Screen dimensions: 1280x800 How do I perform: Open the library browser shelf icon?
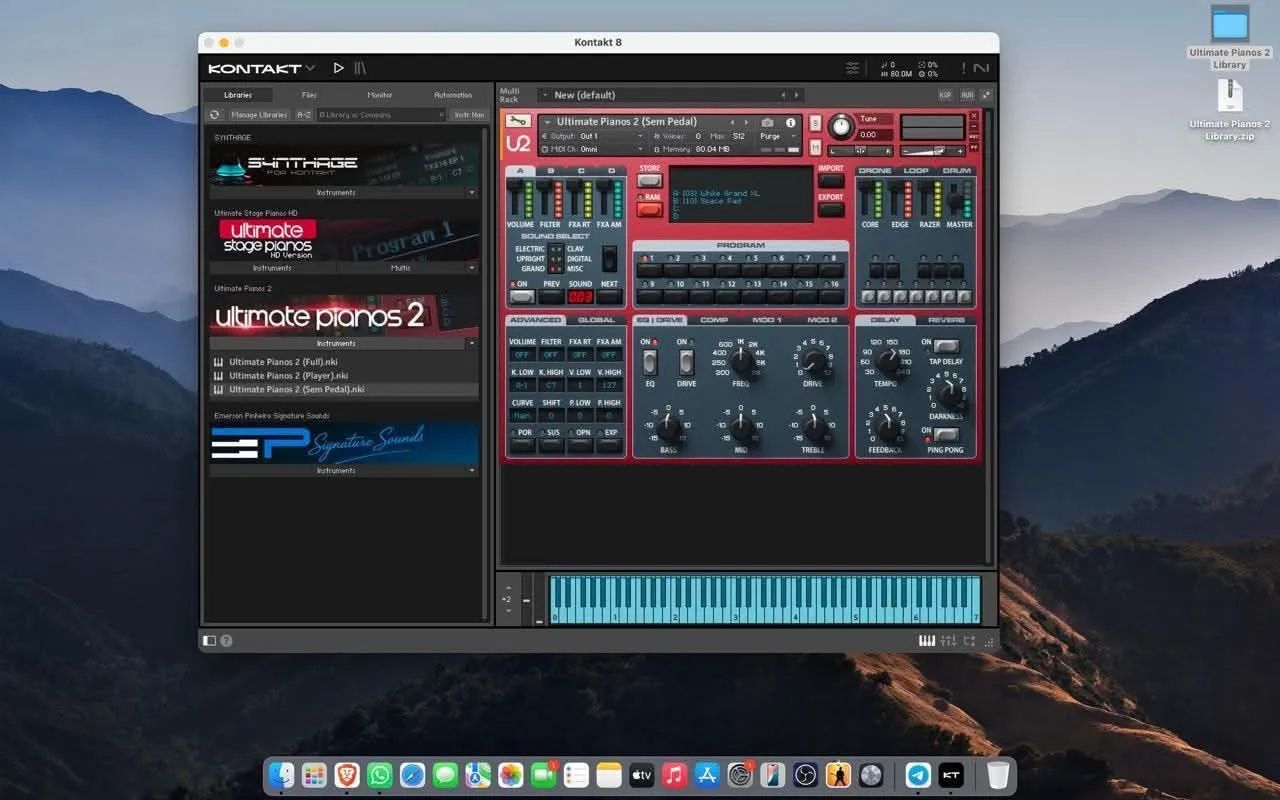[360, 68]
